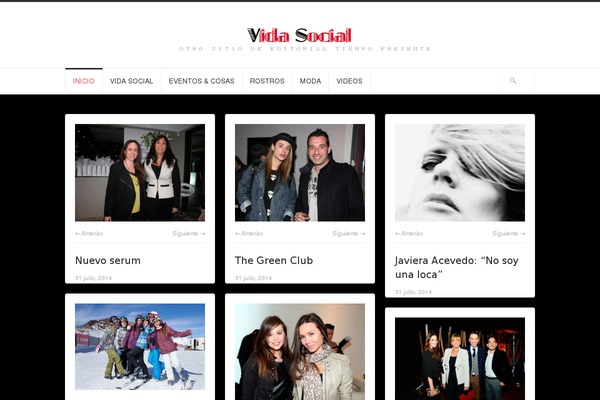Open the black-and-white blonde portrait thumbnail
The width and height of the screenshot is (600, 400).
460,173
